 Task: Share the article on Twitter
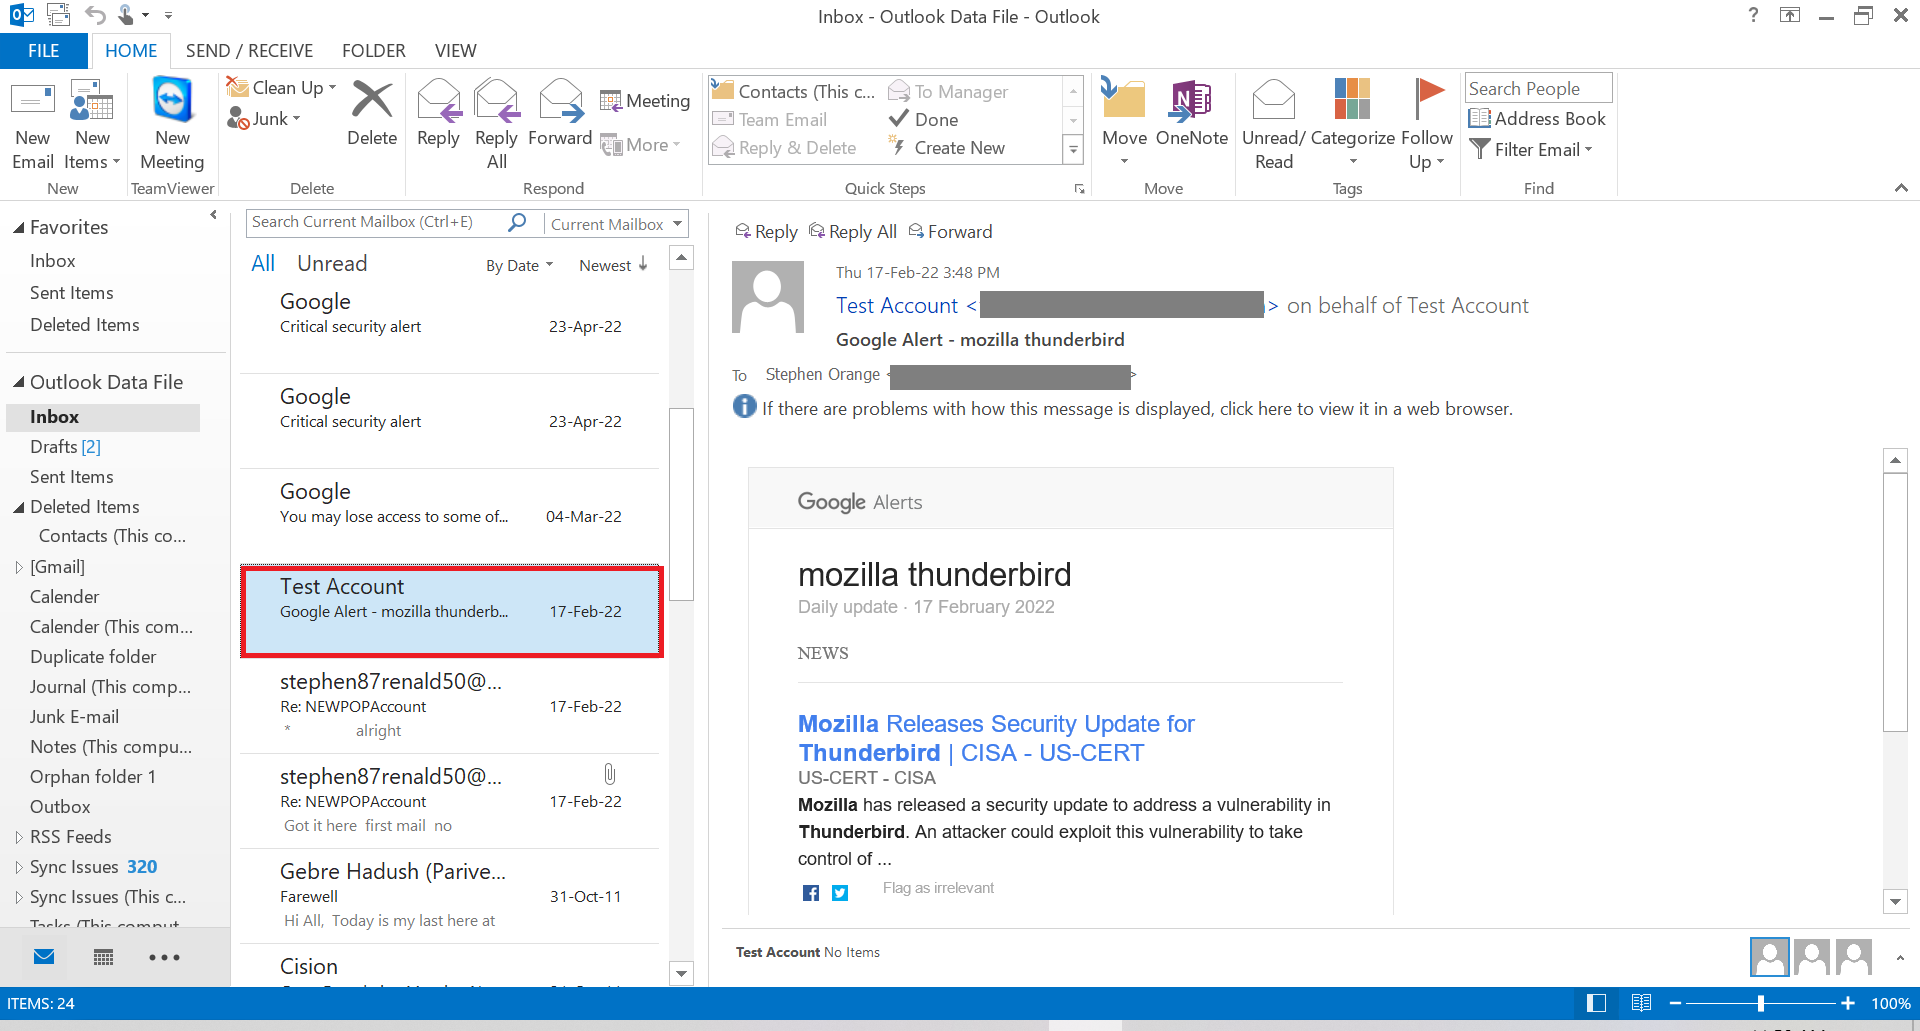coord(840,893)
